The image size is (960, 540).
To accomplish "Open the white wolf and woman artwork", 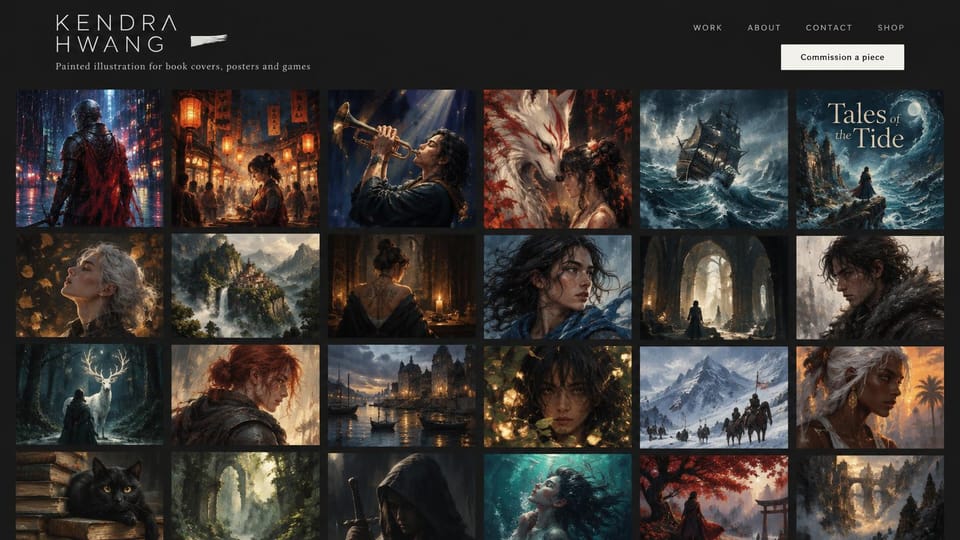I will (x=558, y=159).
